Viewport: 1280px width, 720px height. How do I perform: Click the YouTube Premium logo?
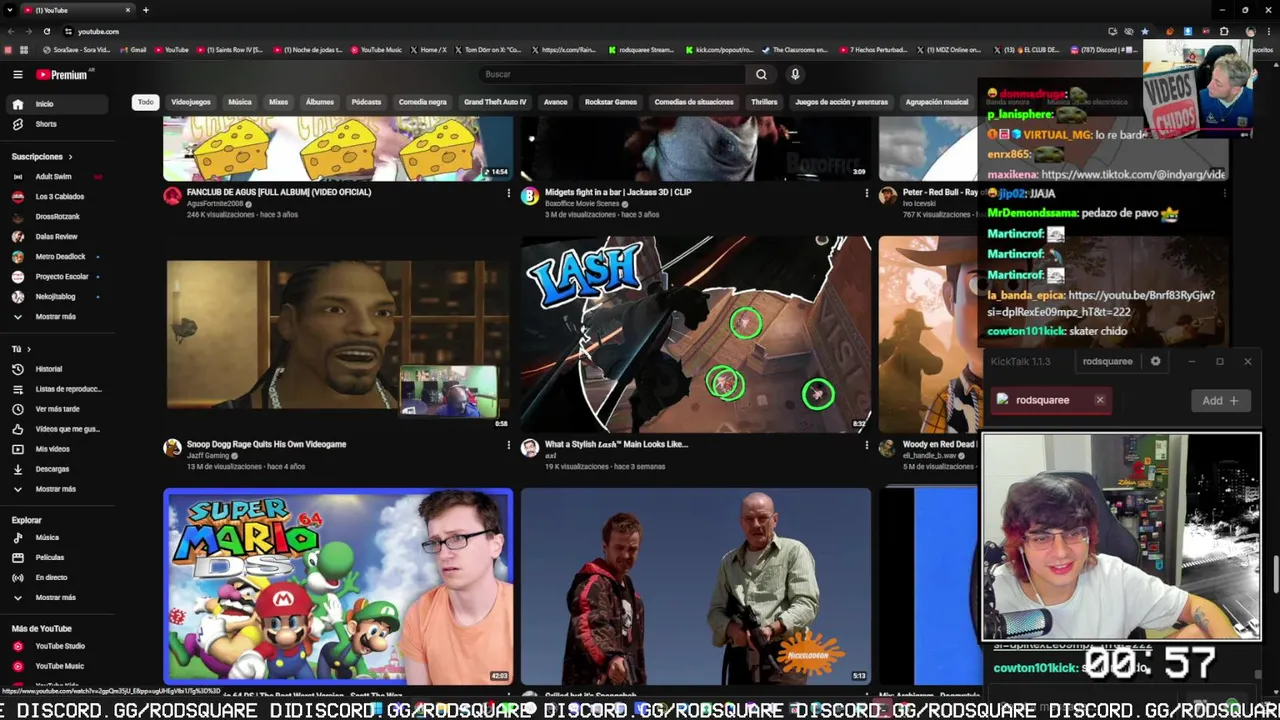point(62,74)
